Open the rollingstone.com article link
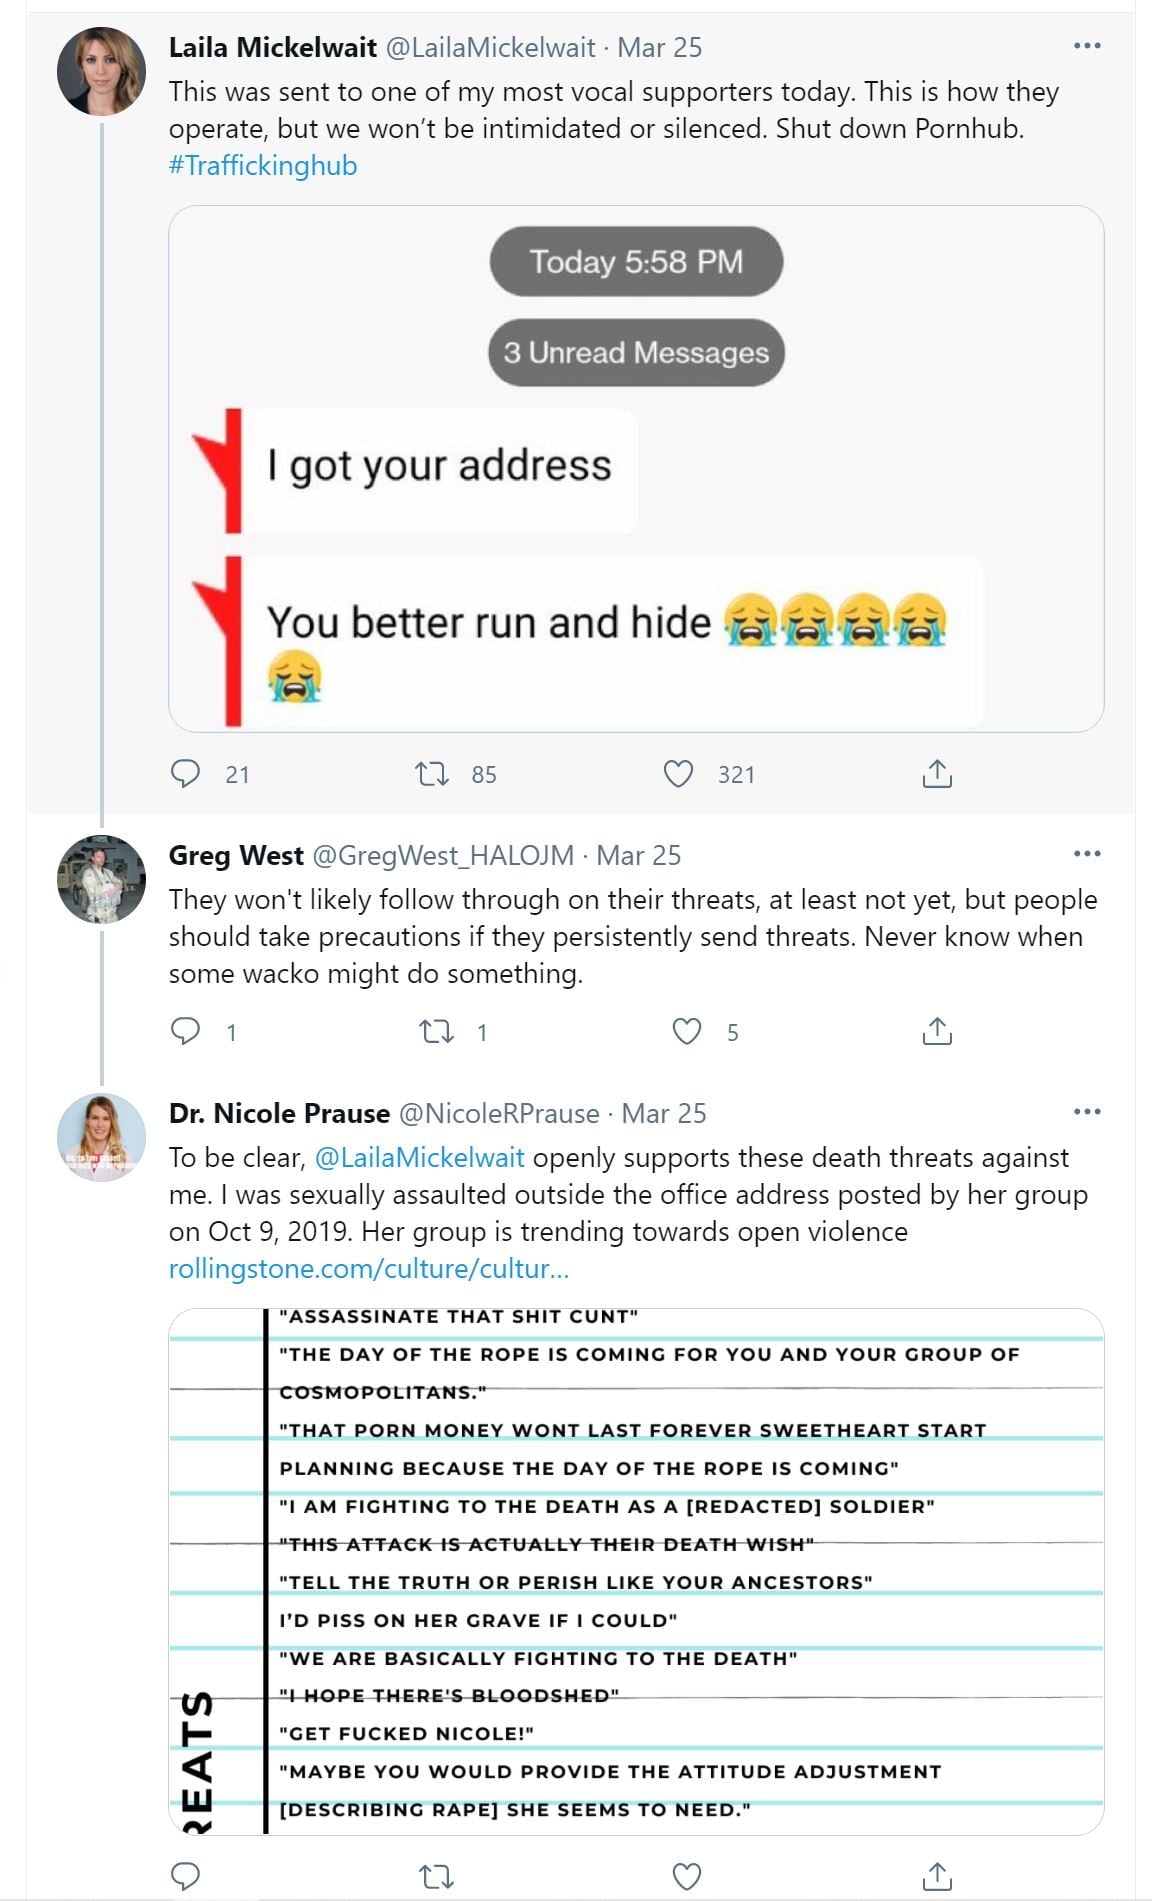This screenshot has height=1901, width=1152. click(x=368, y=1269)
